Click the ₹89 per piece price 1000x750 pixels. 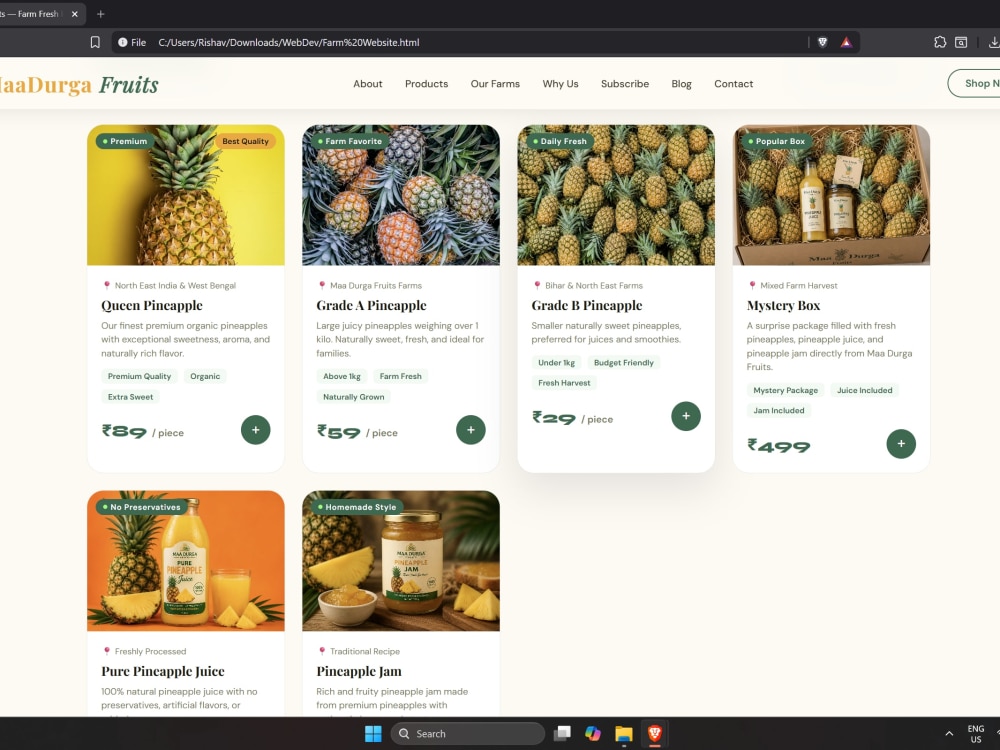coord(143,432)
